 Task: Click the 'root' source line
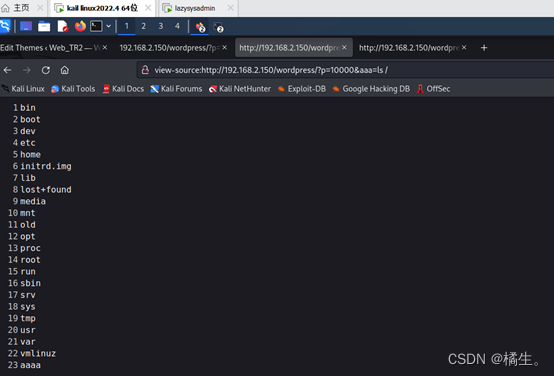point(30,259)
